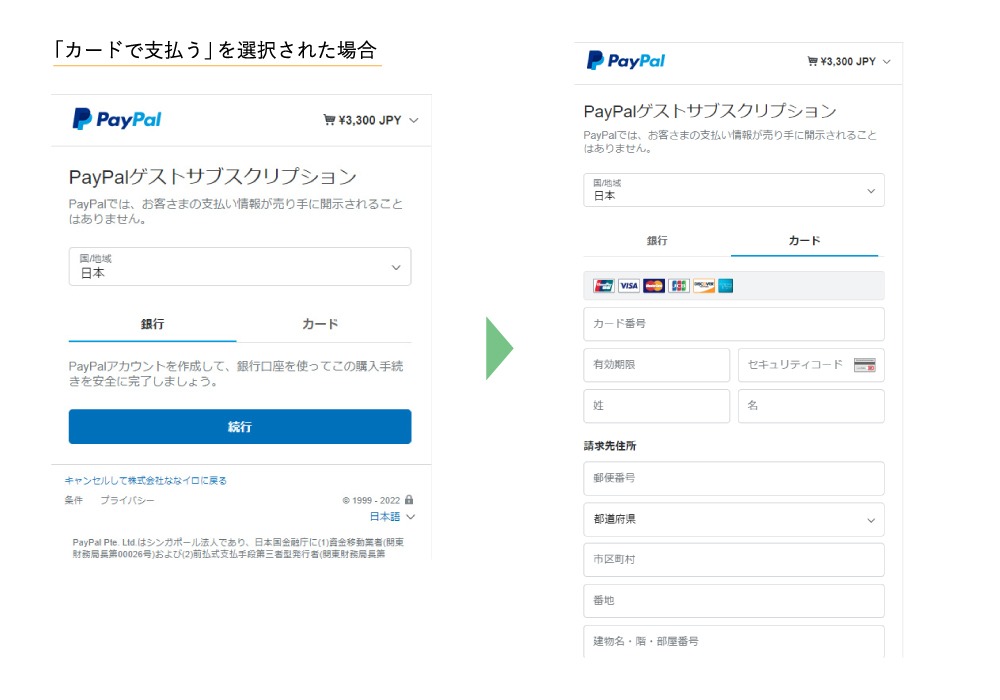Click cart icon in left panel header
Image resolution: width=1000 pixels, height=700 pixels.
[329, 120]
